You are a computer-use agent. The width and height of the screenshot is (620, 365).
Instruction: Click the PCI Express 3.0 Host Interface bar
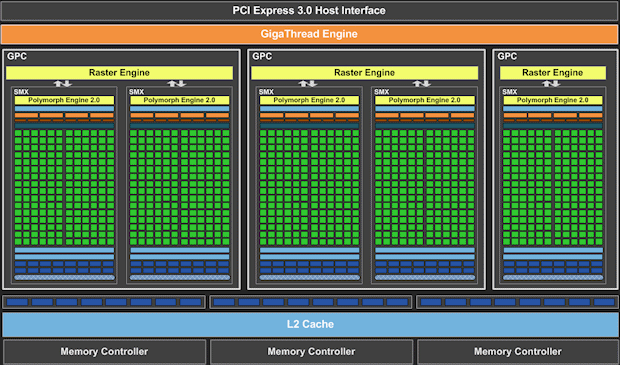coord(309,11)
